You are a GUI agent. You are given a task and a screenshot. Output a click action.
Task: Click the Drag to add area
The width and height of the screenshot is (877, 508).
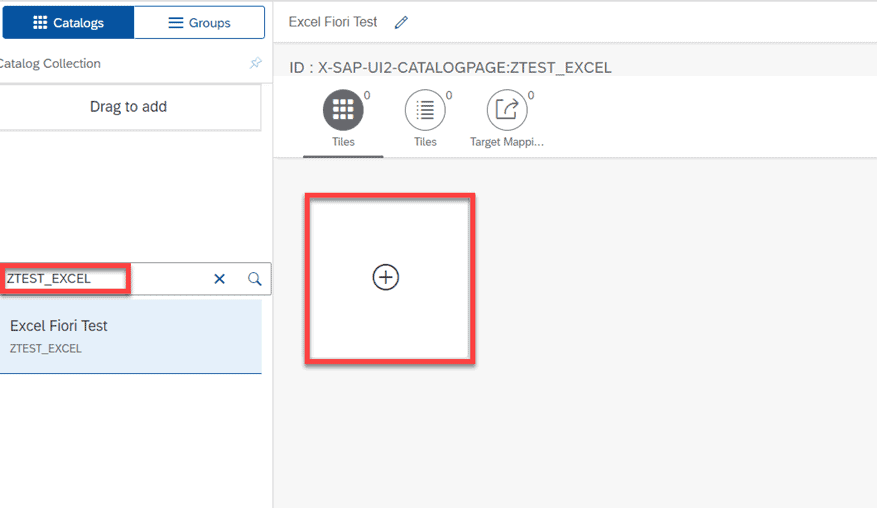tap(129, 107)
